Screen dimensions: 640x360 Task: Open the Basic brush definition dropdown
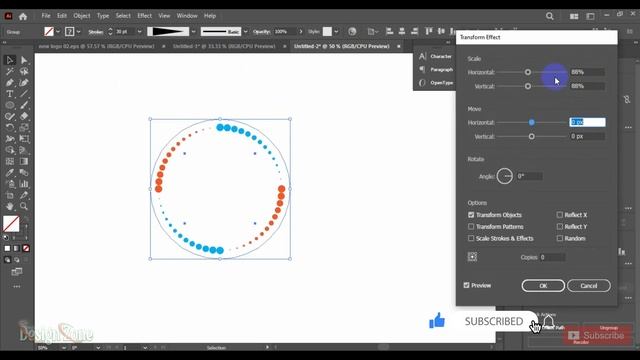(x=245, y=31)
